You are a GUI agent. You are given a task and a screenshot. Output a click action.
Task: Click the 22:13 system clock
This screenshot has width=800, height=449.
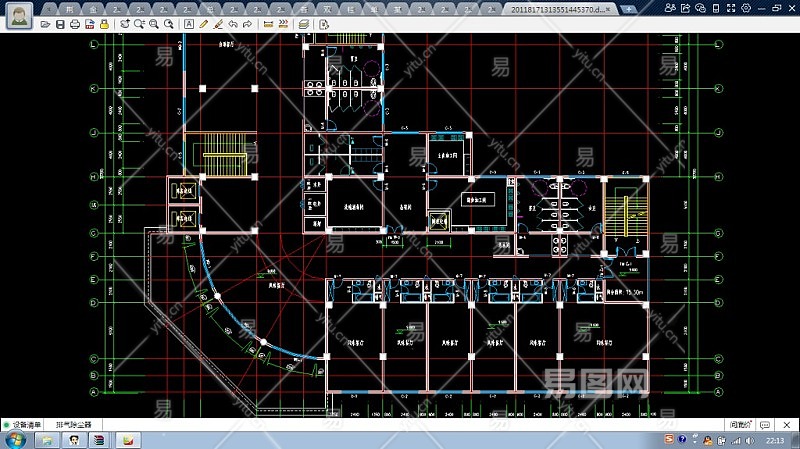click(x=775, y=440)
